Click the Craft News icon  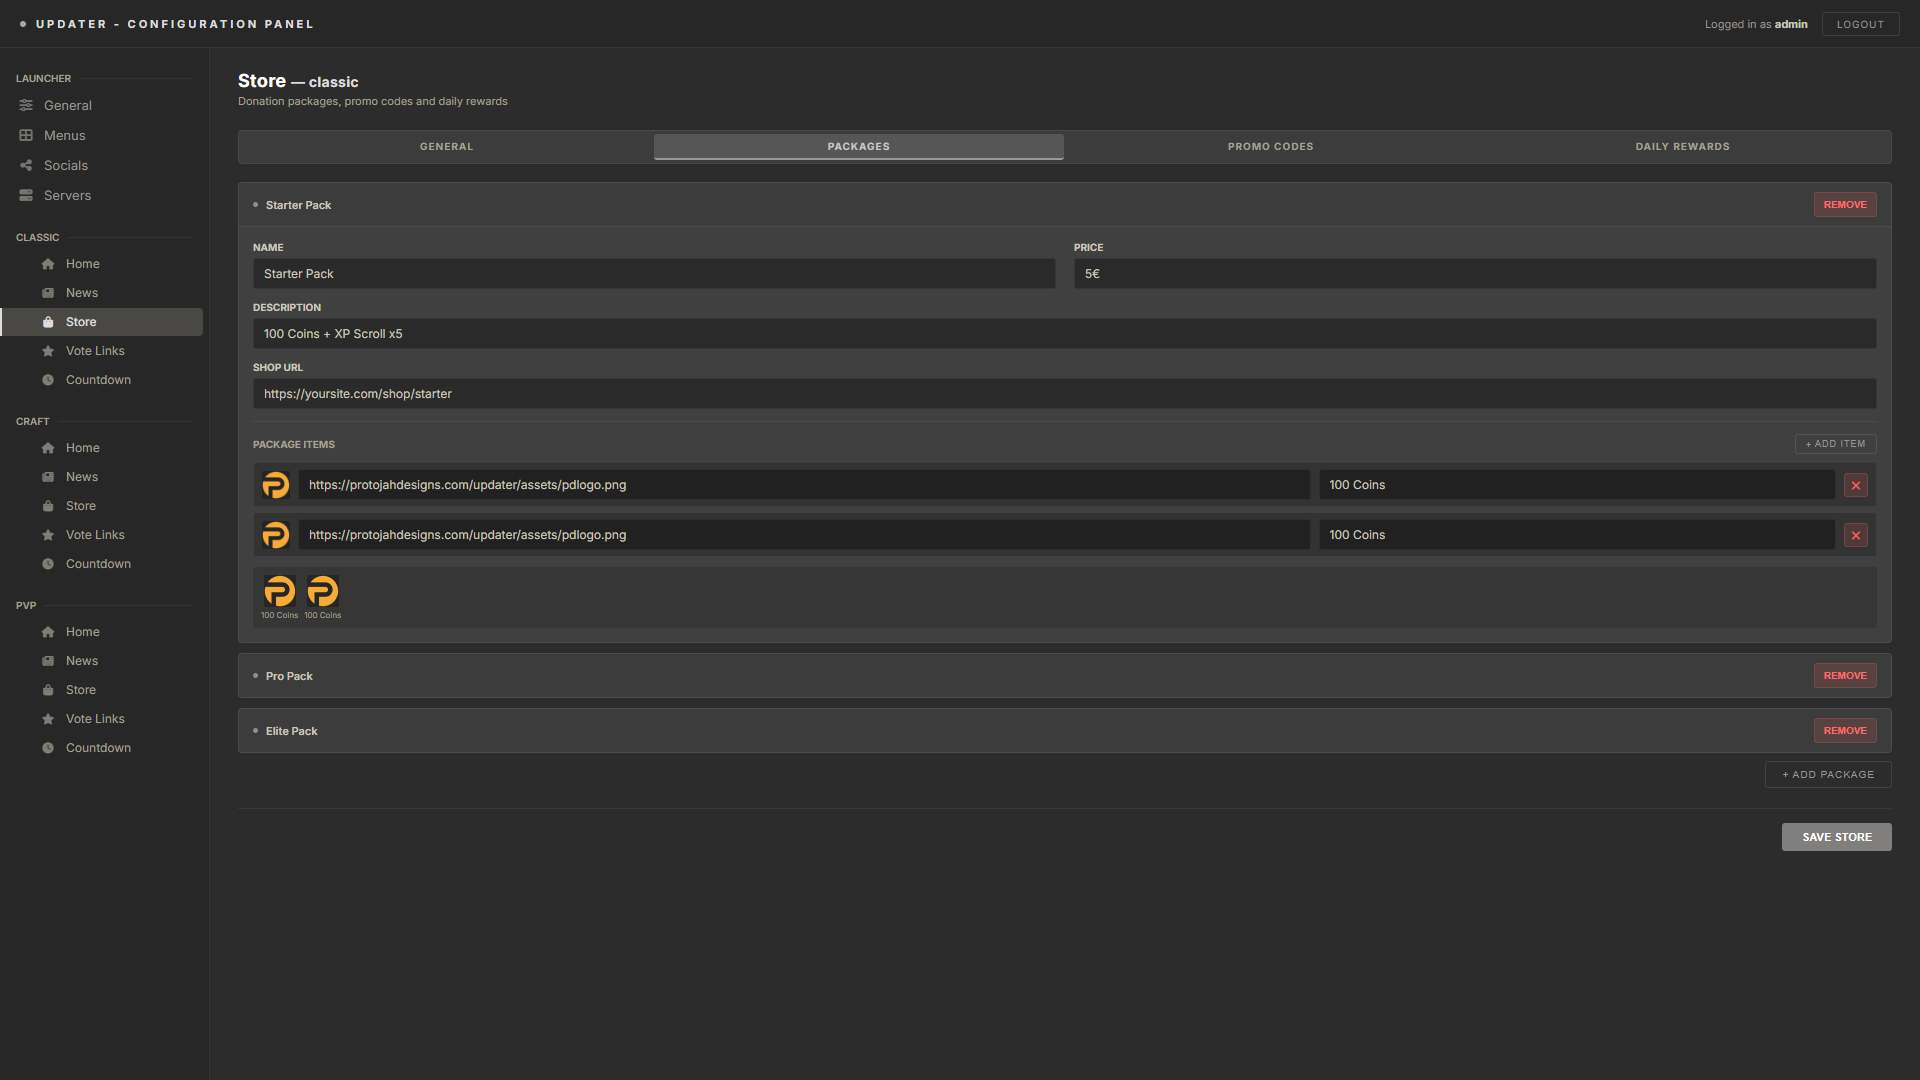tap(48, 477)
